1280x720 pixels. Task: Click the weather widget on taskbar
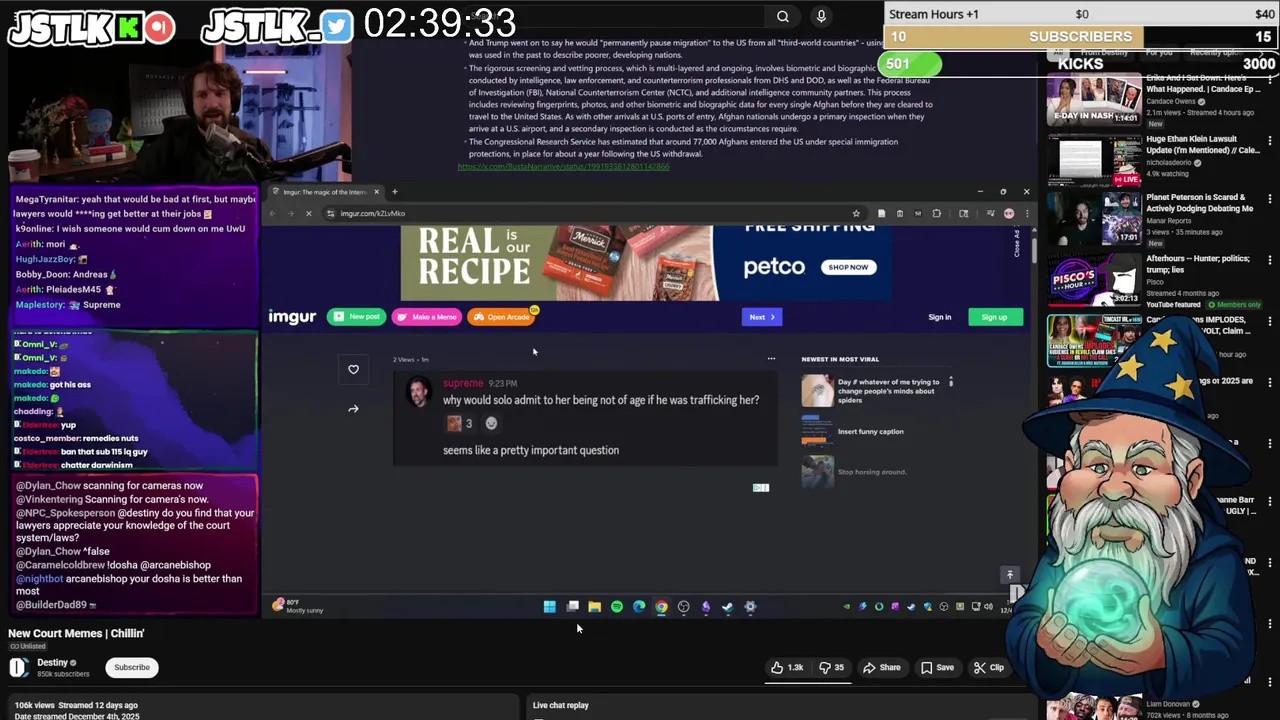click(x=299, y=607)
